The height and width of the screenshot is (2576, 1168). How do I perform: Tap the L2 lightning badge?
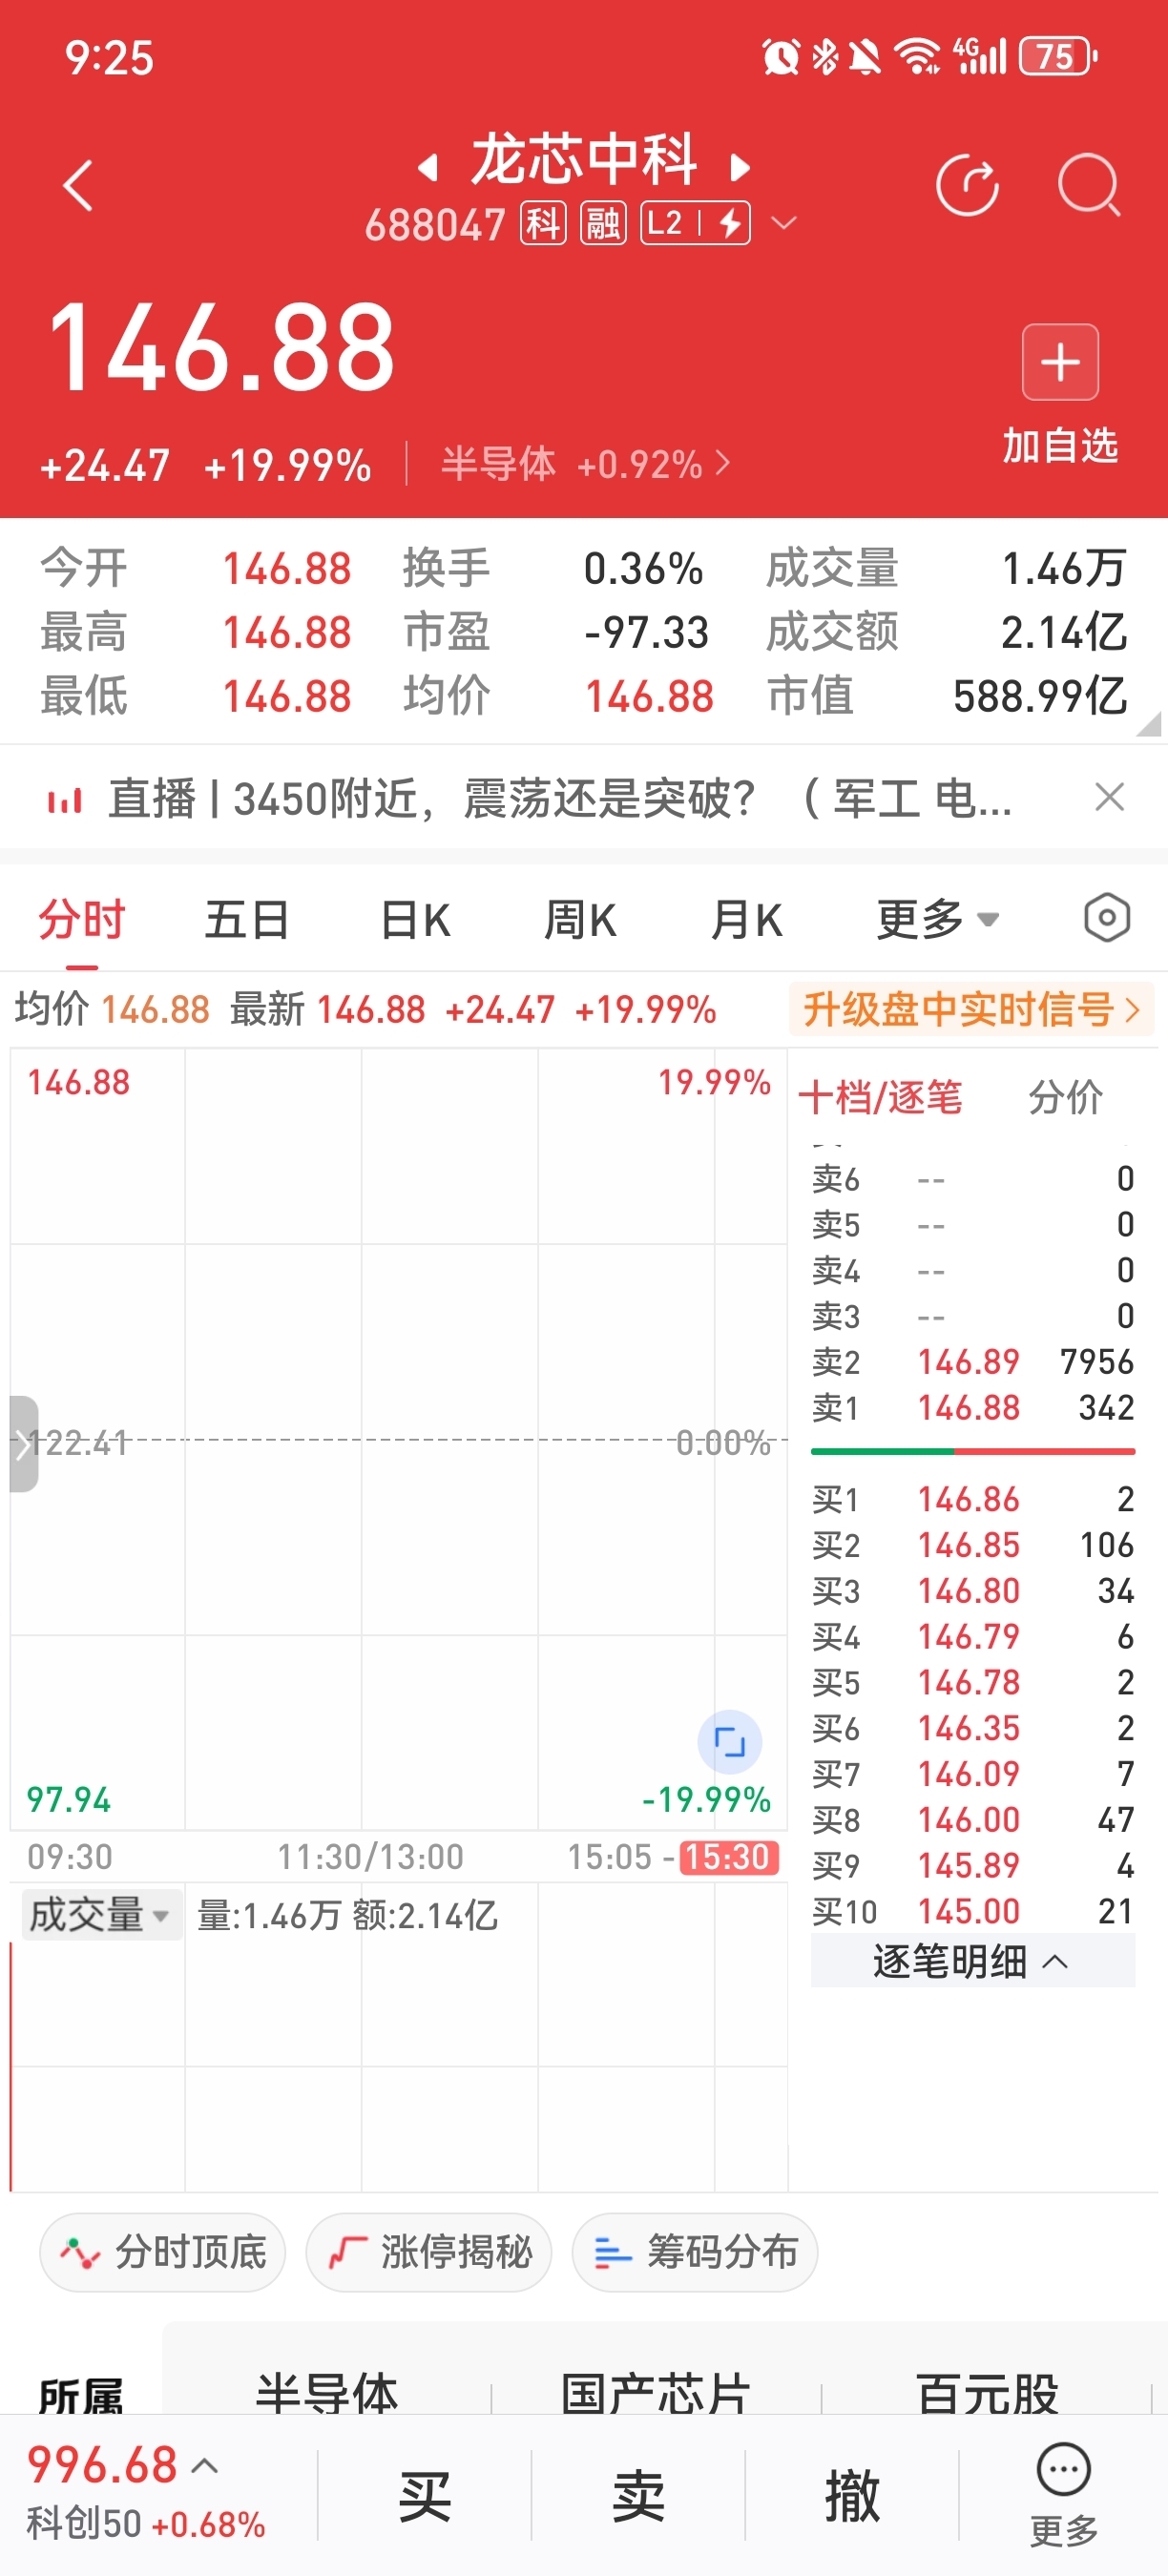(x=695, y=223)
